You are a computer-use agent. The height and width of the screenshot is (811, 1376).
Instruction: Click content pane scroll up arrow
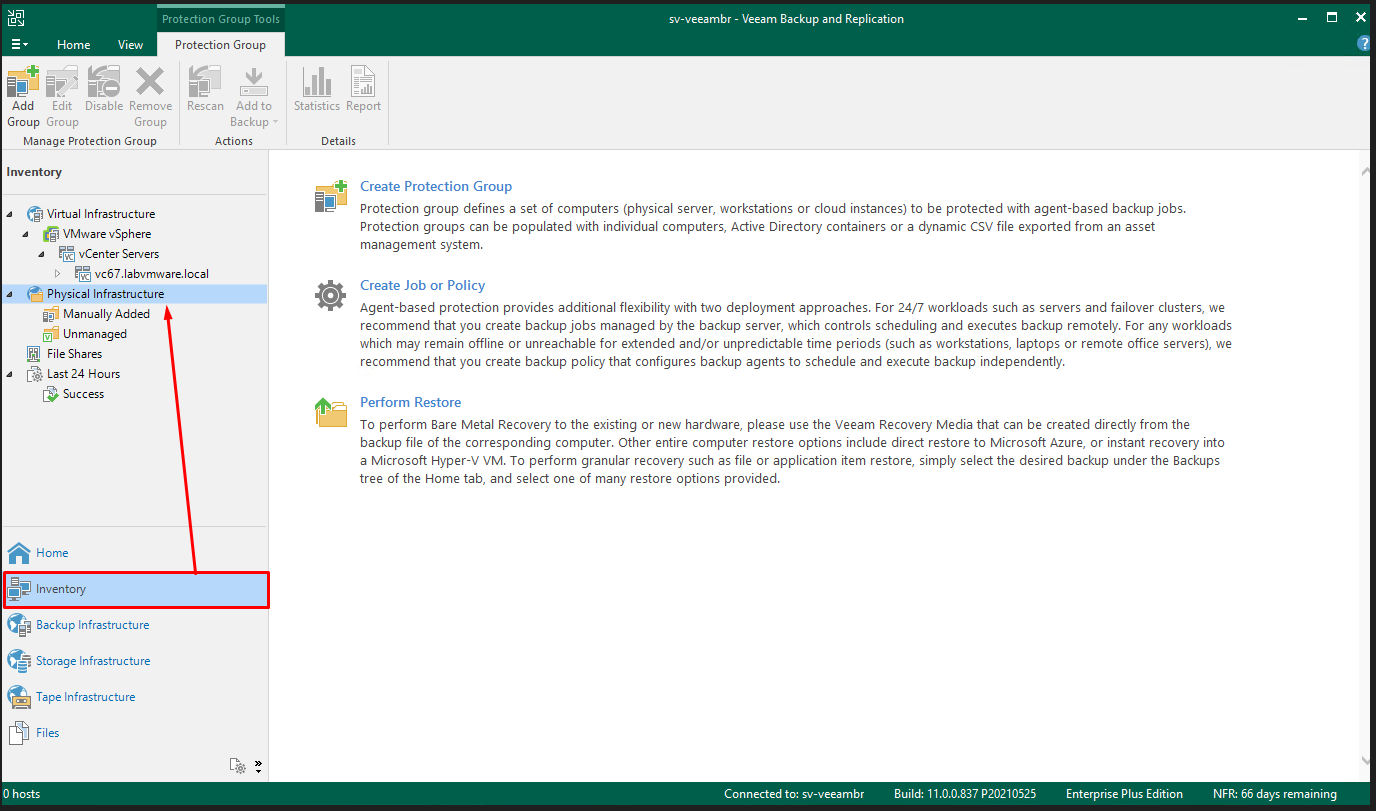1366,172
